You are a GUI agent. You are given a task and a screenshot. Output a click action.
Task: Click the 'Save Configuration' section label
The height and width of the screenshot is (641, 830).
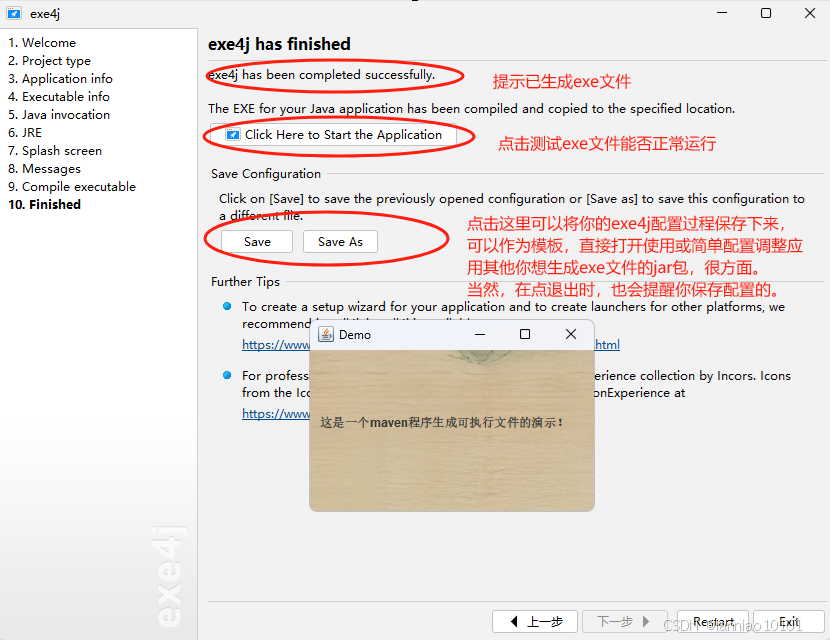pyautogui.click(x=266, y=174)
